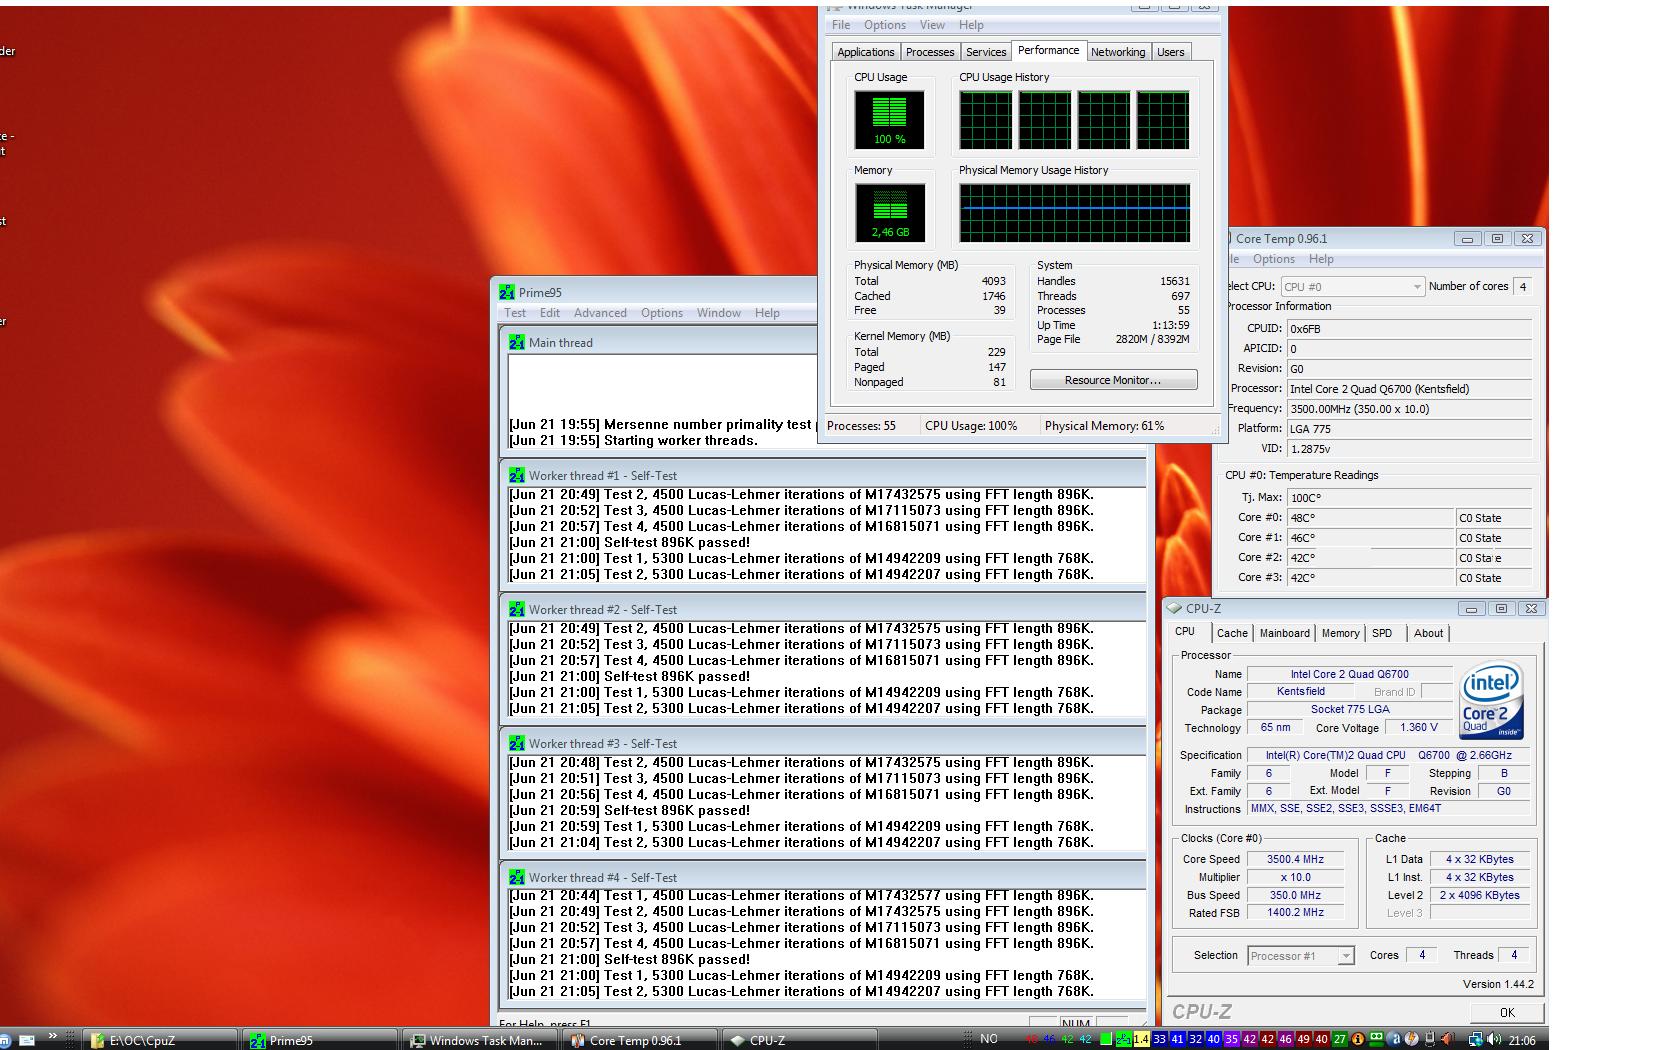Open the Memory tab in CPU-Z

(1341, 633)
